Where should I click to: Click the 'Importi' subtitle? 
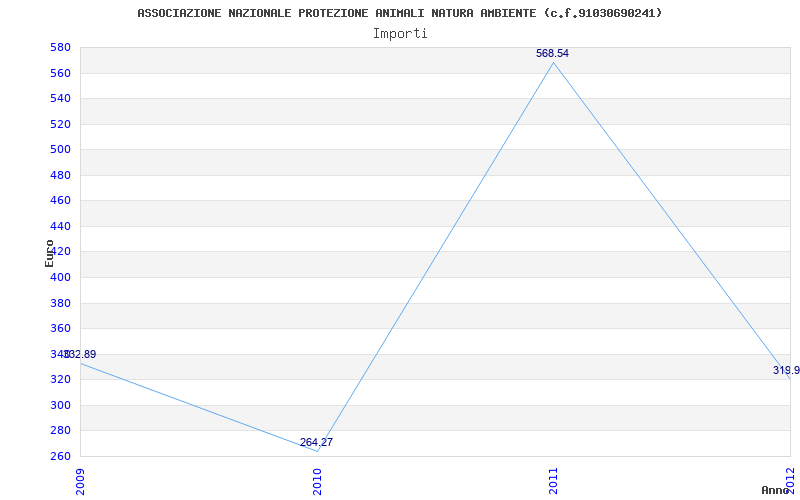click(400, 34)
